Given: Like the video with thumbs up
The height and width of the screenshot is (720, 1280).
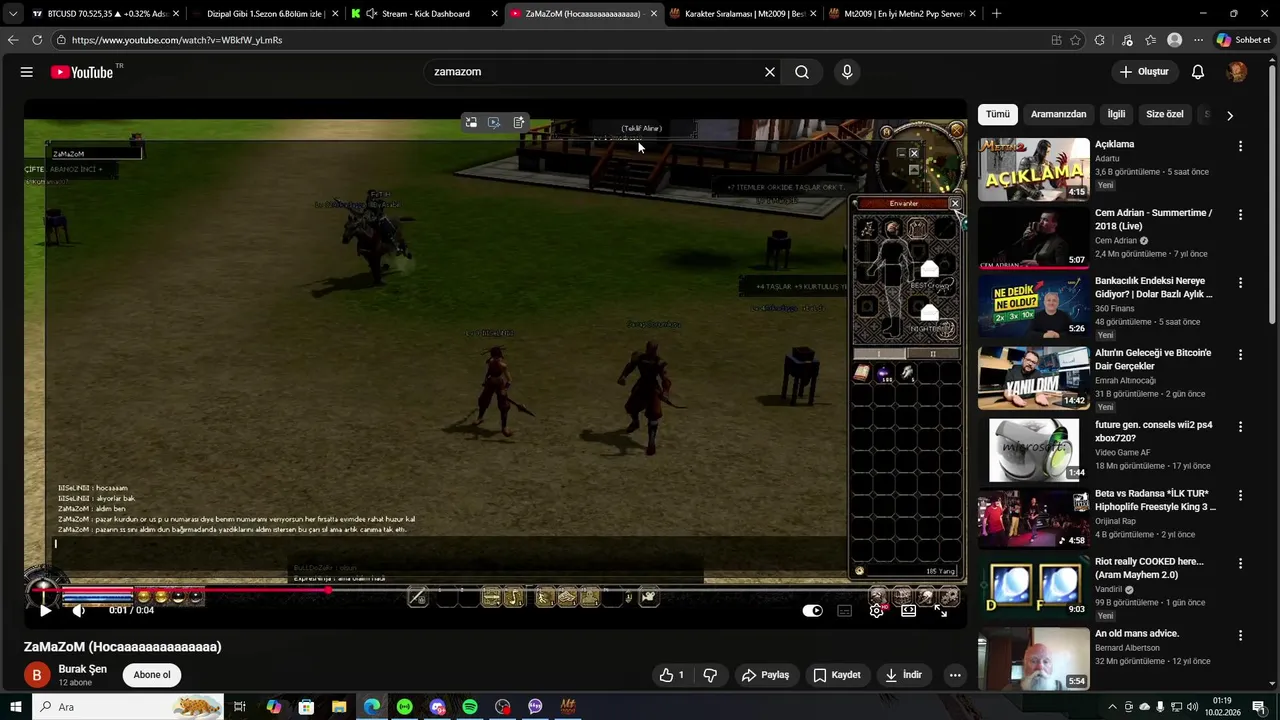Looking at the screenshot, I should tap(672, 675).
